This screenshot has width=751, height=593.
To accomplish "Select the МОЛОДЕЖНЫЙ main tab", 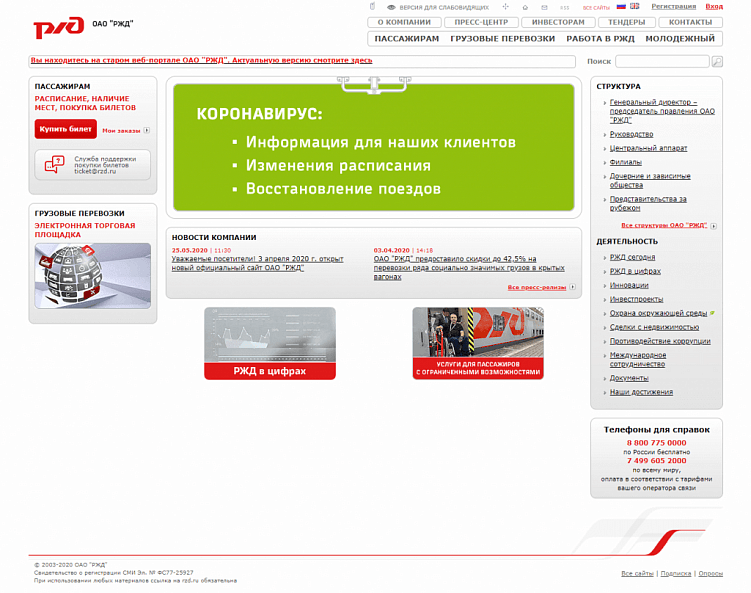I will [680, 39].
